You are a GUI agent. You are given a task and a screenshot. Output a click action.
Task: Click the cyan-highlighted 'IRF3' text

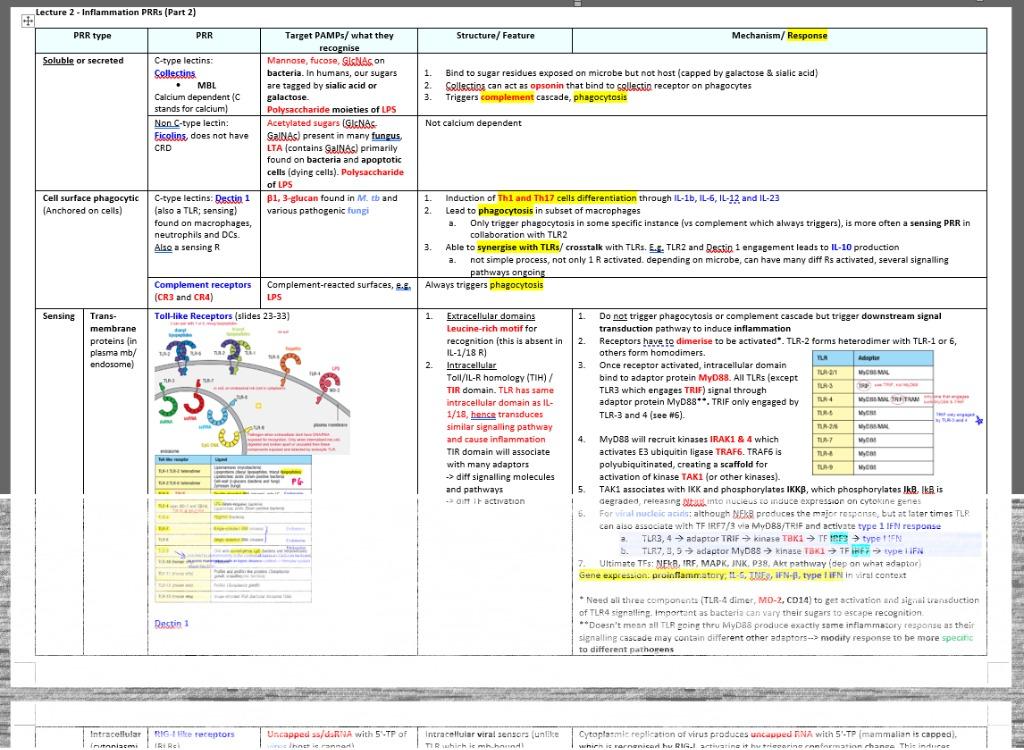pos(839,539)
